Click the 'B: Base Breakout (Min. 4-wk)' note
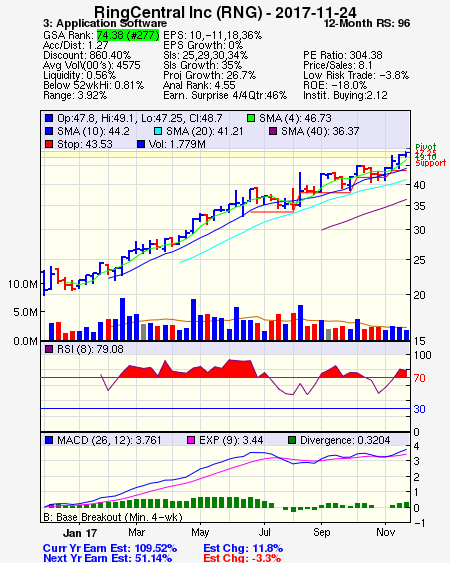Viewport: 450px width, 563px height. pos(113,517)
